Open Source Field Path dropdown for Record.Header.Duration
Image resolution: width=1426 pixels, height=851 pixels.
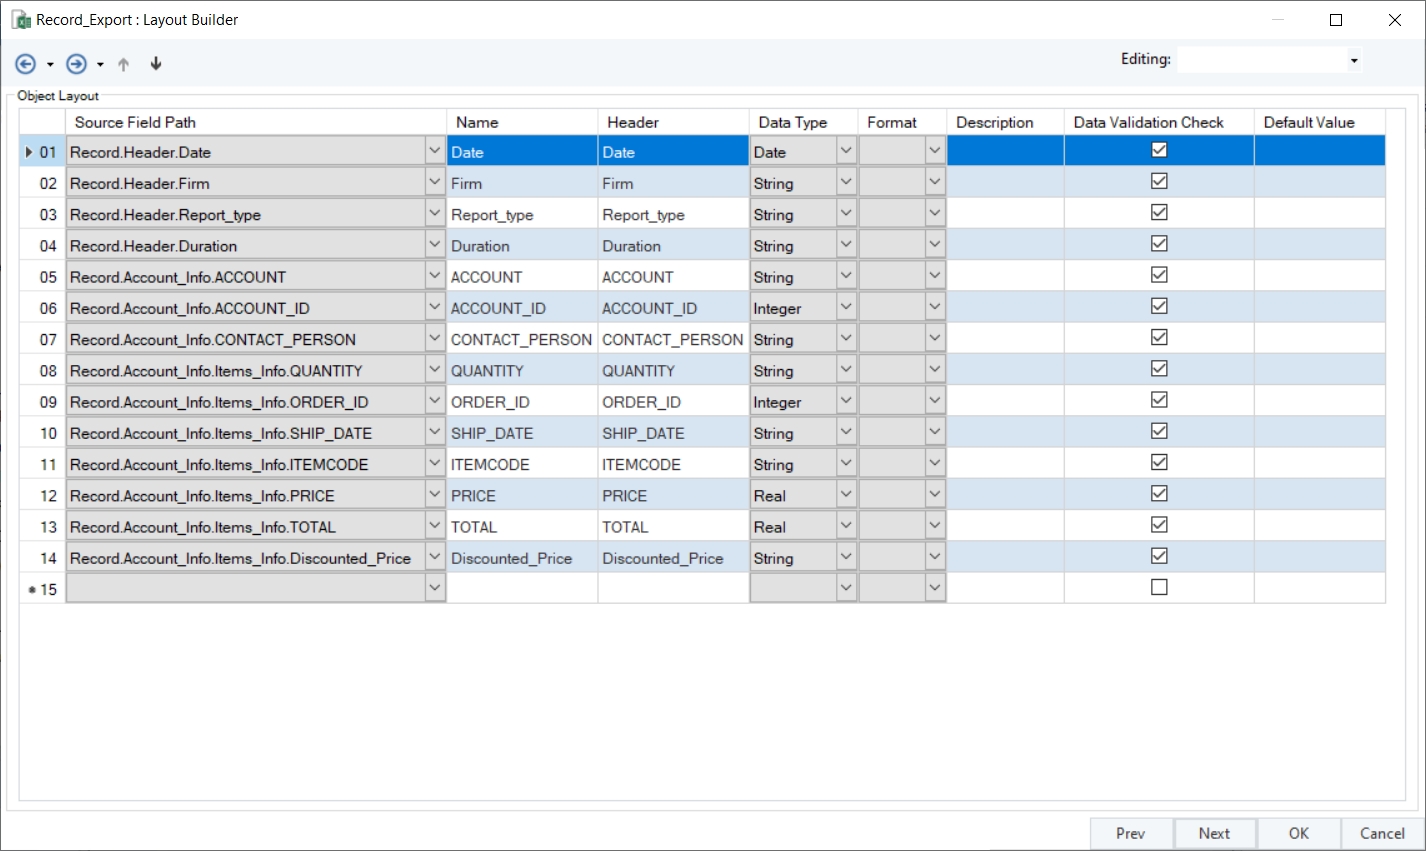pyautogui.click(x=435, y=245)
